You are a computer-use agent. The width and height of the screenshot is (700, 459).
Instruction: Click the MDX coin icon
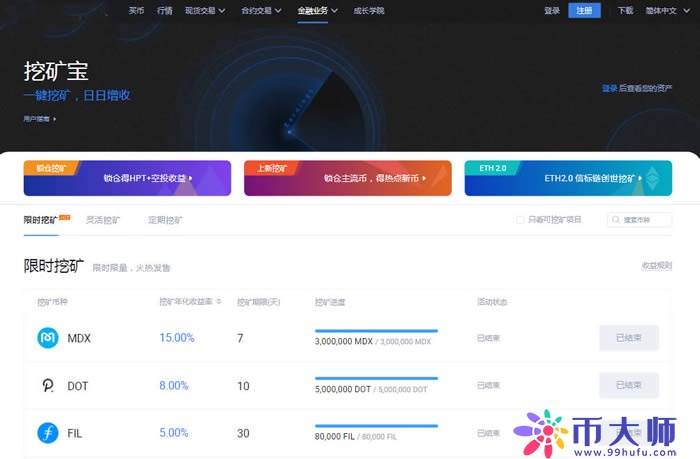point(47,338)
